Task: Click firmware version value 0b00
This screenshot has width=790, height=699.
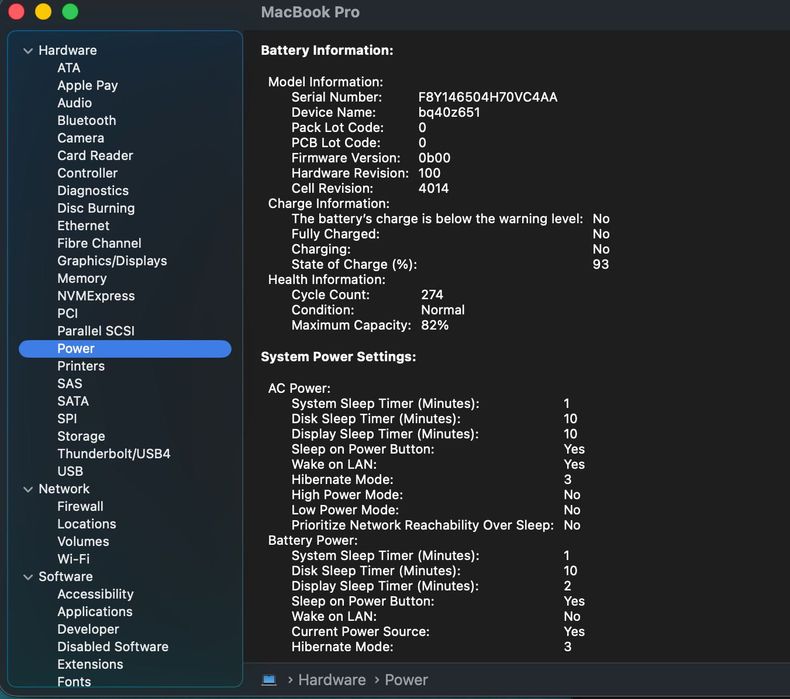Action: point(434,158)
